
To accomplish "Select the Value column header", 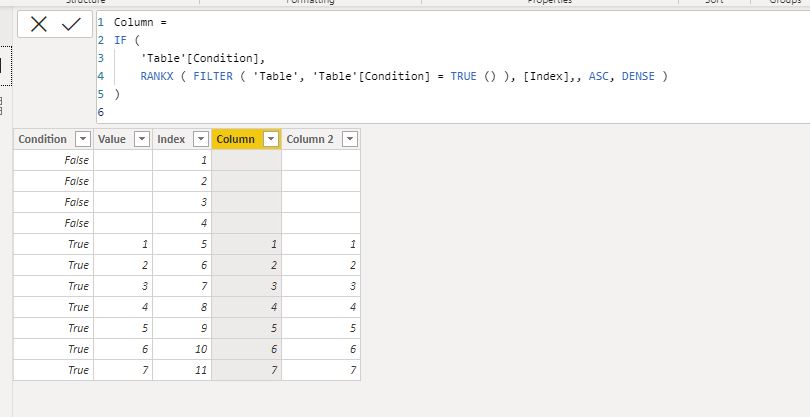I will (112, 139).
